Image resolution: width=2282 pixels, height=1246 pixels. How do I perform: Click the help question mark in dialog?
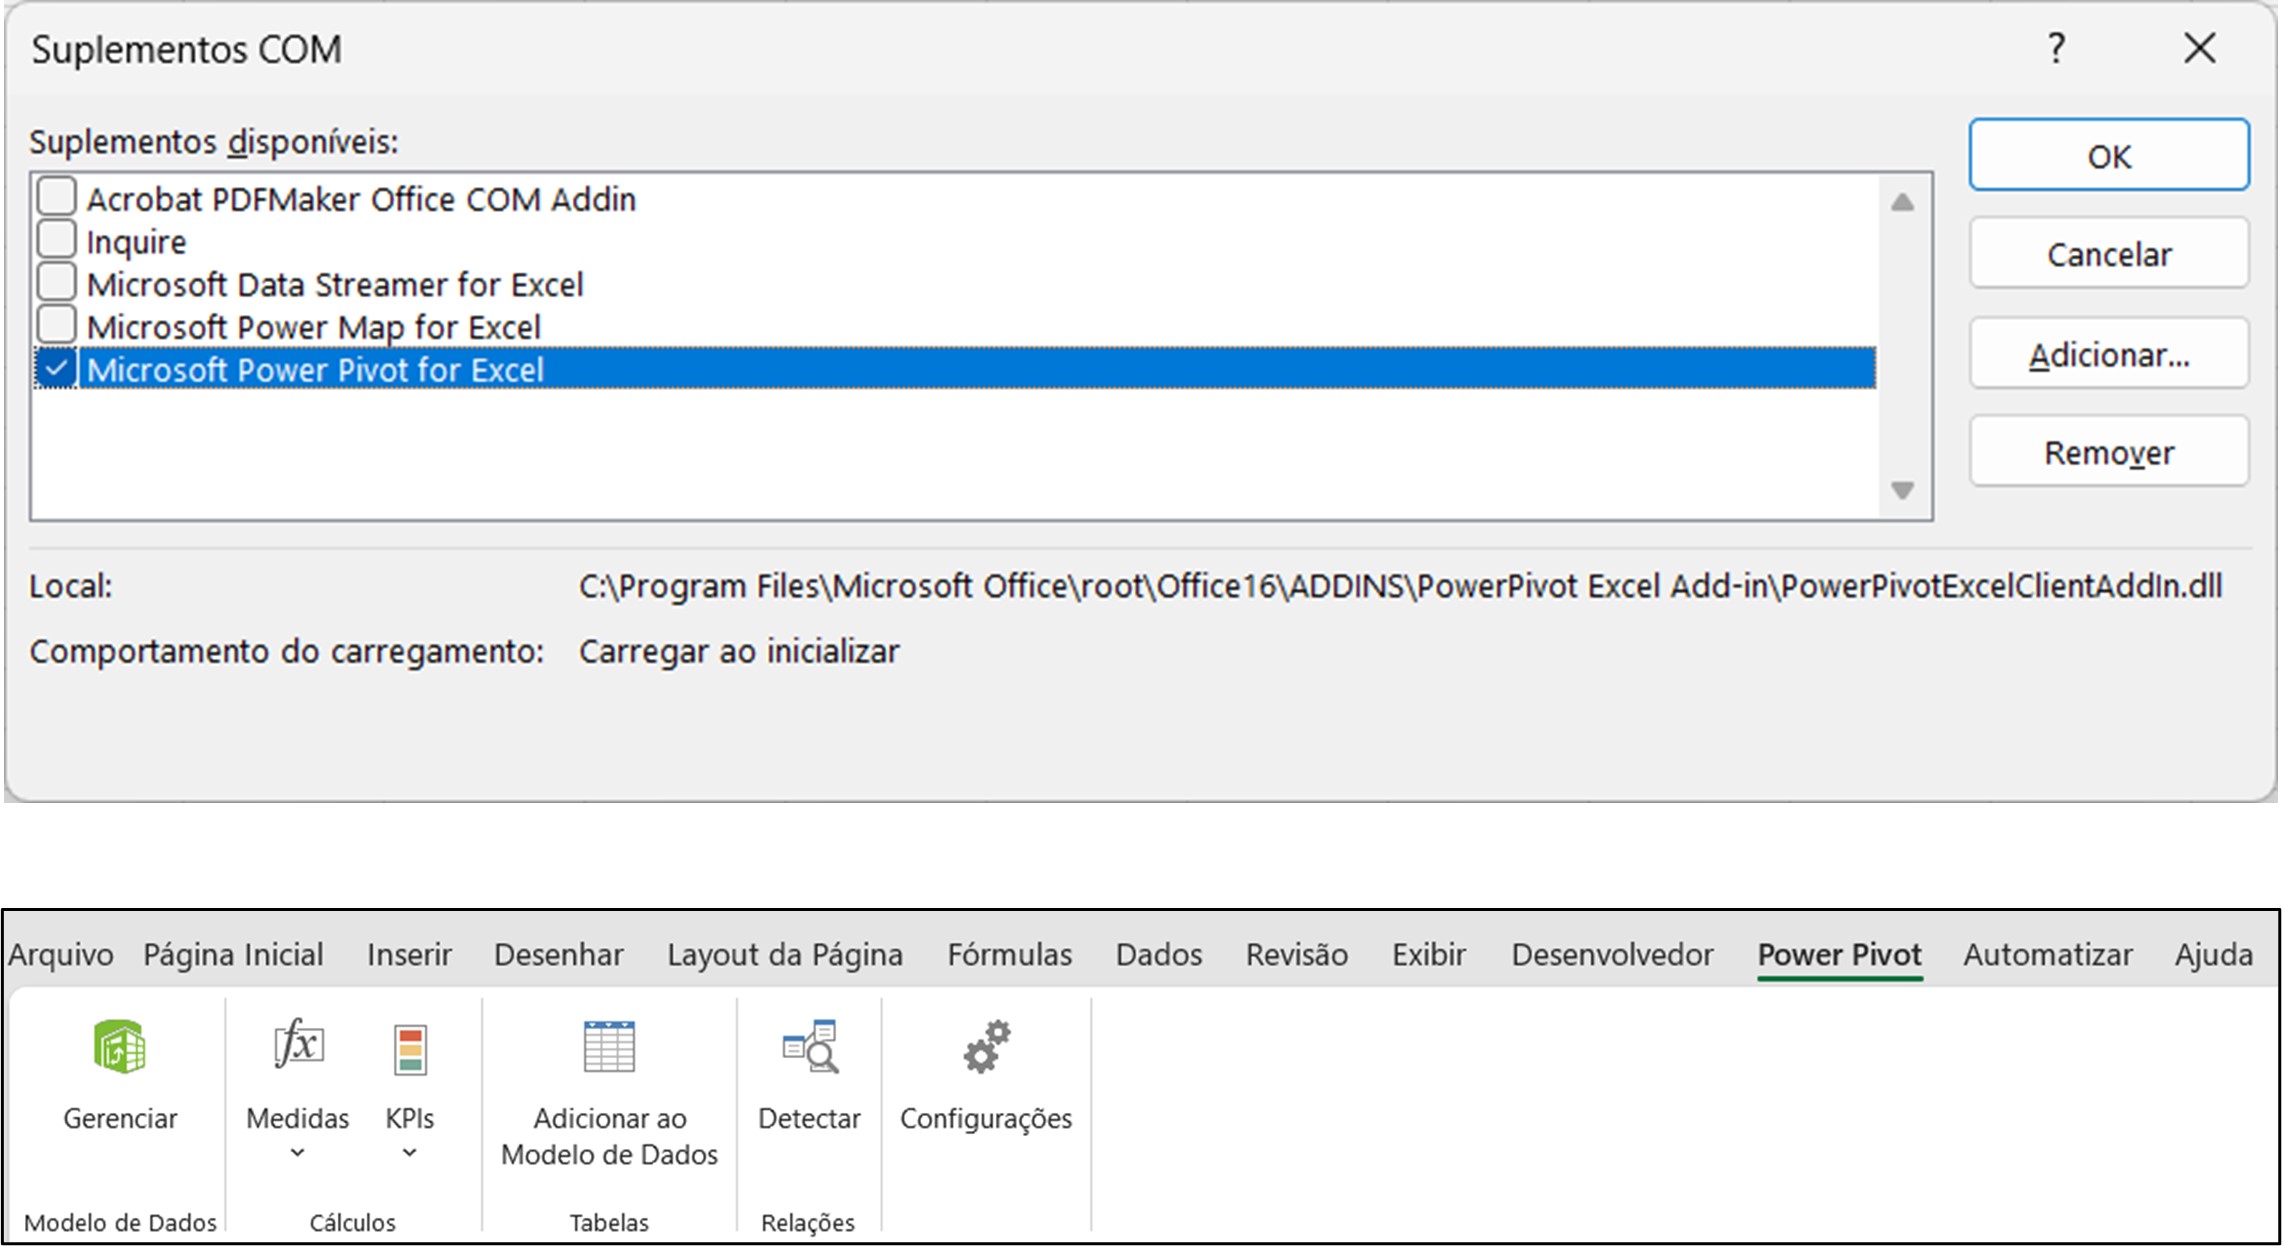coord(2056,48)
